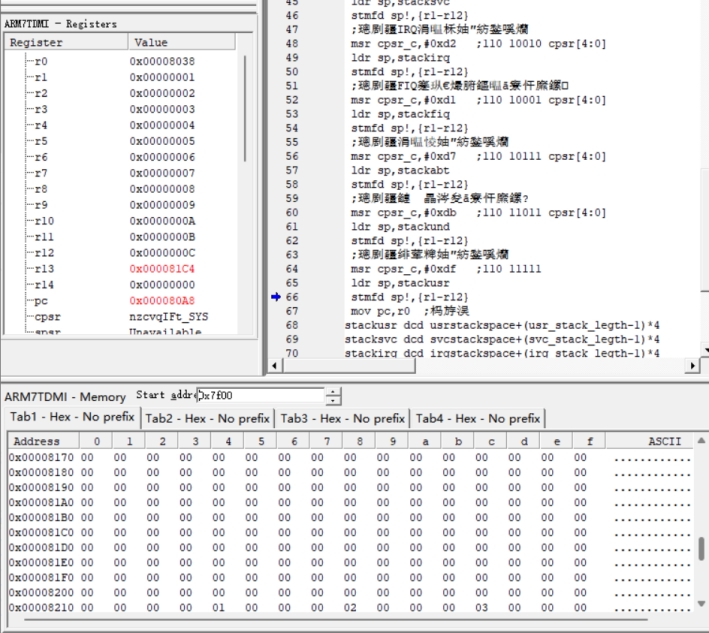Click code line 'ldr sp,stackusr'

[400, 283]
